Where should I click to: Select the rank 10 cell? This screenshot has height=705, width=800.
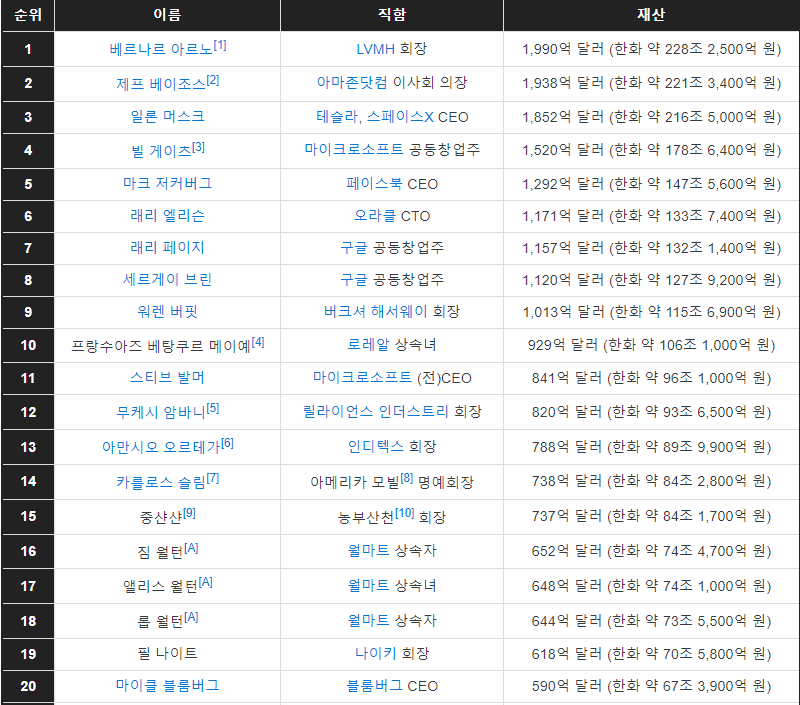pos(28,345)
